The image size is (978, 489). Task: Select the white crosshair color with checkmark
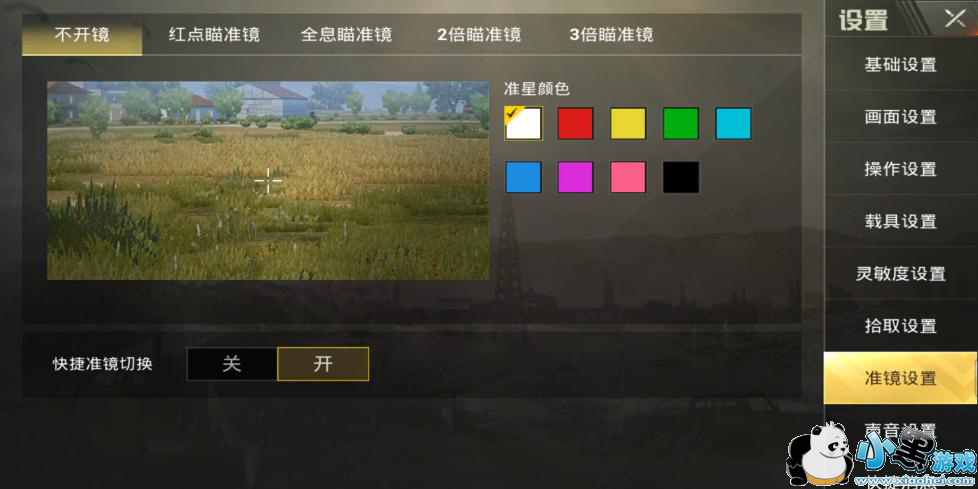pyautogui.click(x=523, y=123)
